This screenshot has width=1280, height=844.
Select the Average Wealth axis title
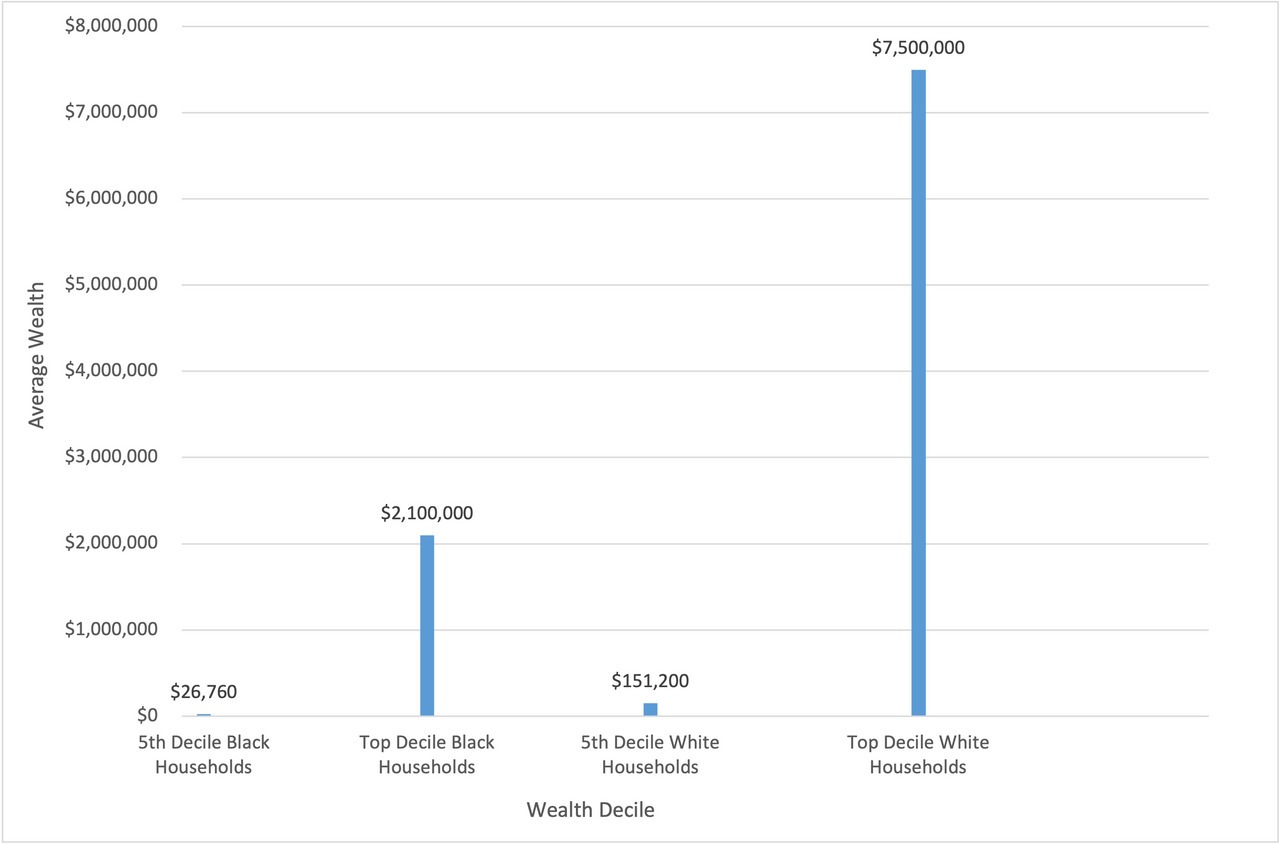click(x=37, y=355)
